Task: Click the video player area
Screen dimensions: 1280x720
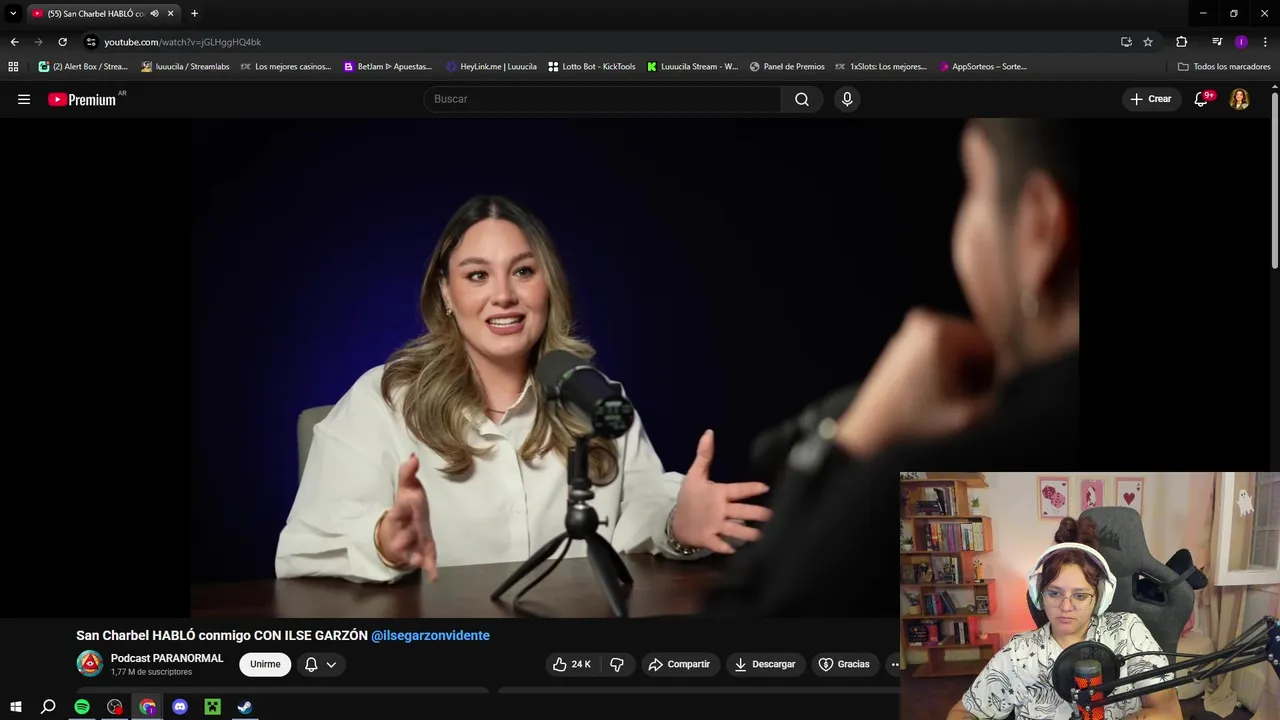Action: click(x=635, y=368)
